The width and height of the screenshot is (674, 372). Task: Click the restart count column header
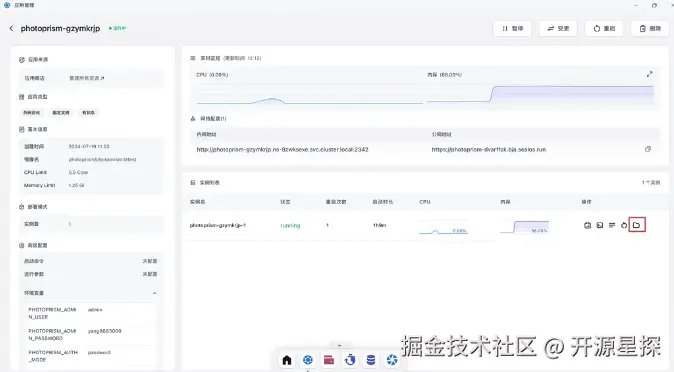336,202
